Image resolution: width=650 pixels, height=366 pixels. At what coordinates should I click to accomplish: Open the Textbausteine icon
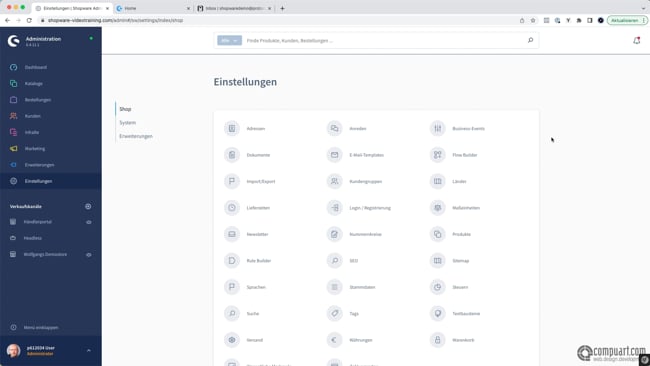point(437,313)
